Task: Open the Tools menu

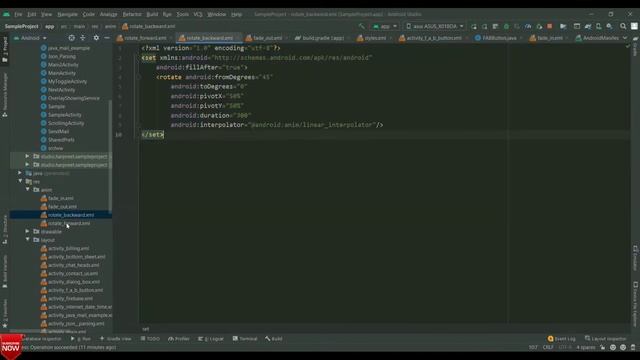Action: point(182,14)
